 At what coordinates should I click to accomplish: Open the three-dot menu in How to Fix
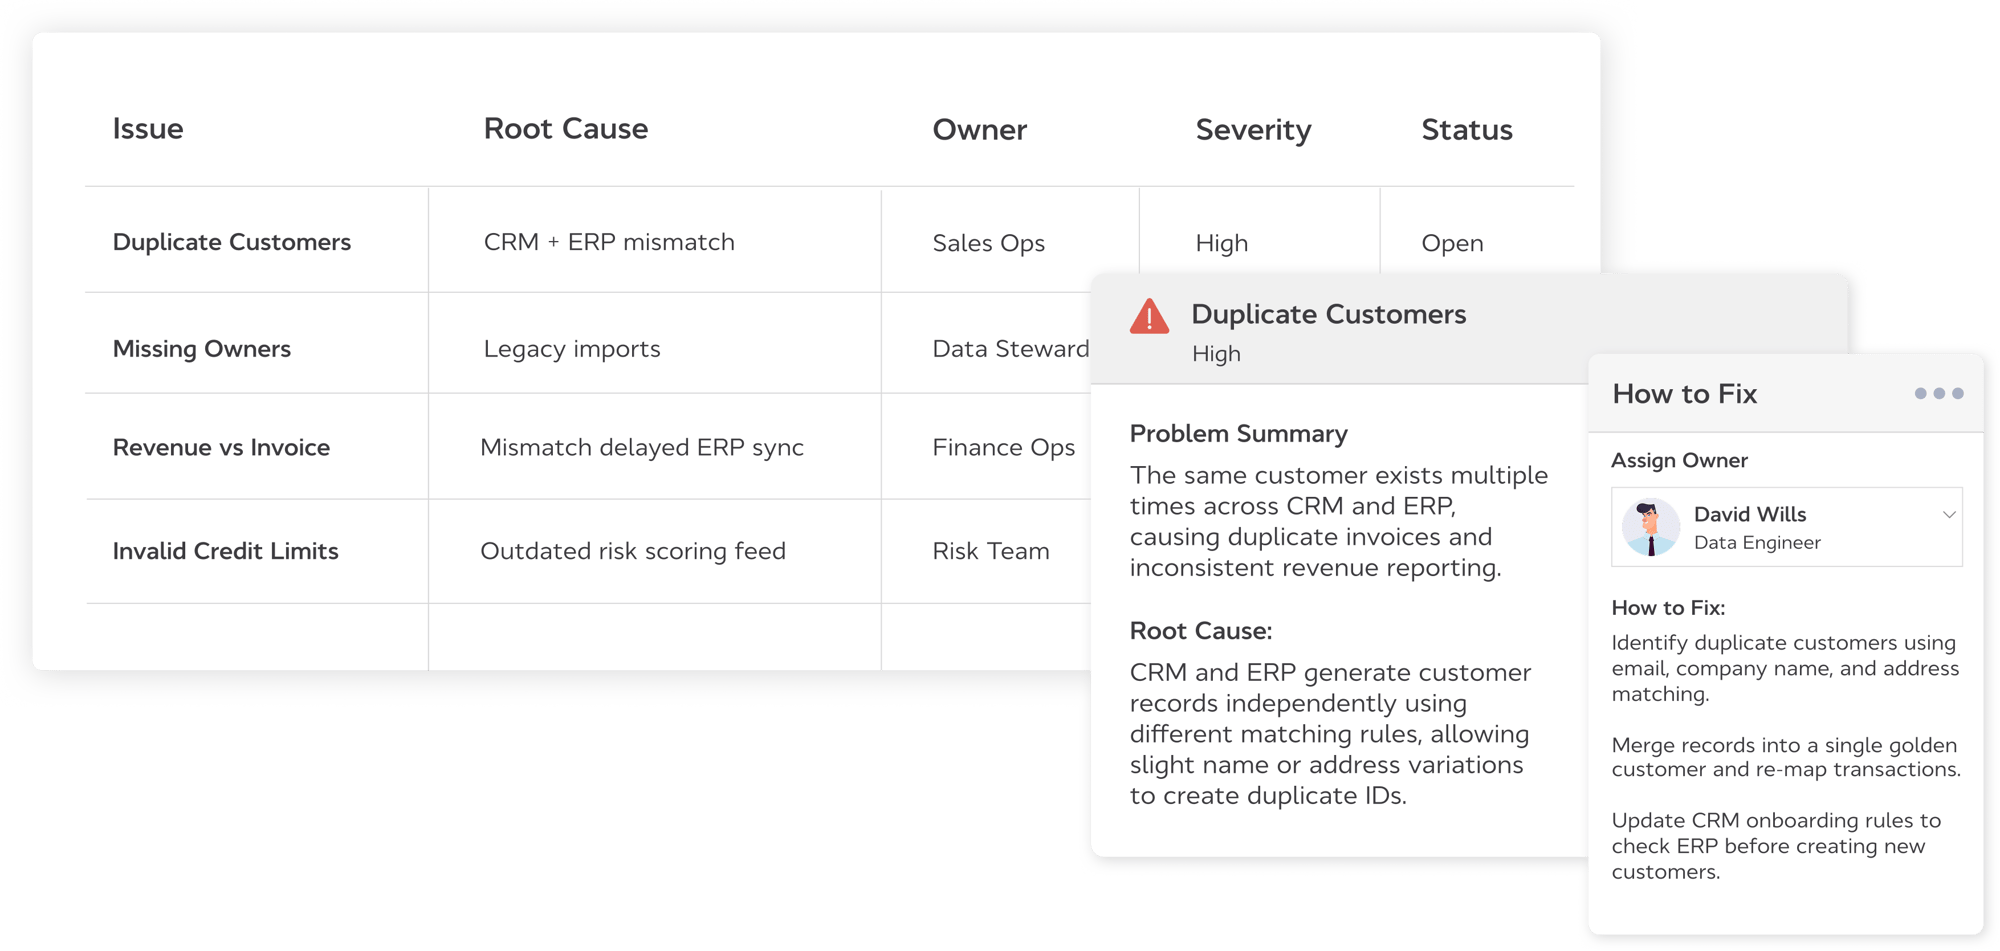(x=1938, y=394)
